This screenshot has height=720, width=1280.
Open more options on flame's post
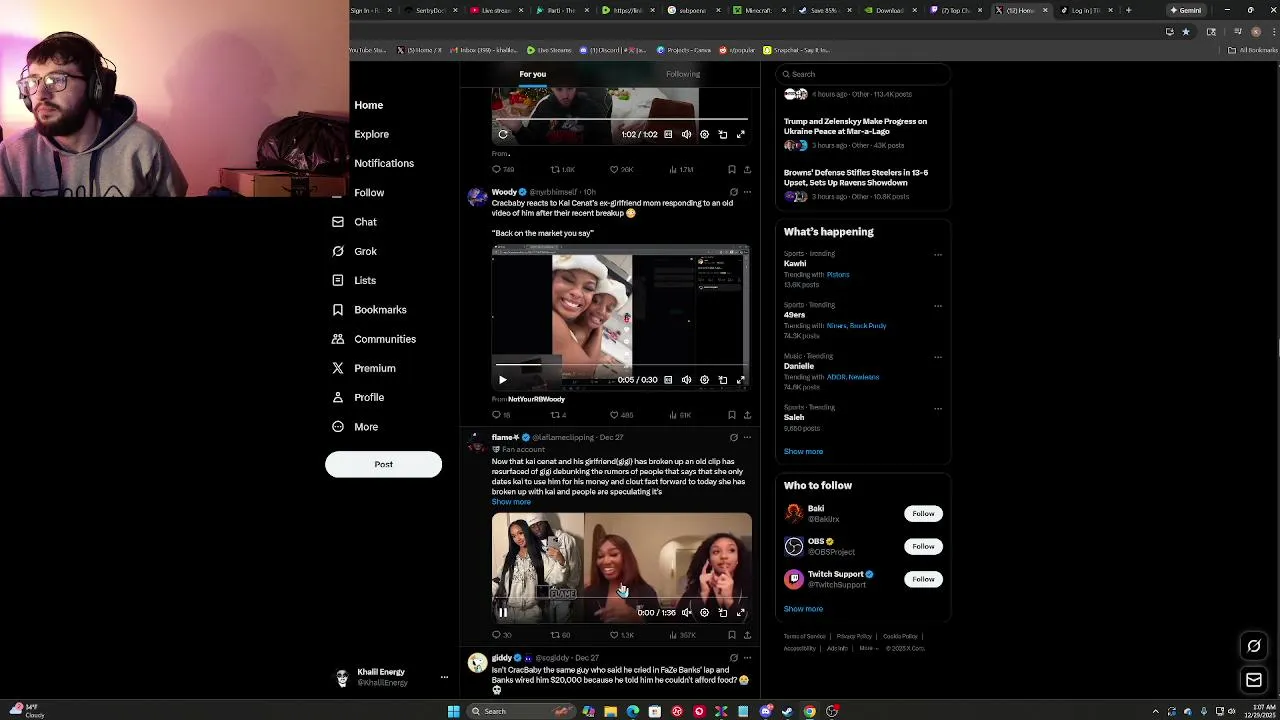(747, 437)
